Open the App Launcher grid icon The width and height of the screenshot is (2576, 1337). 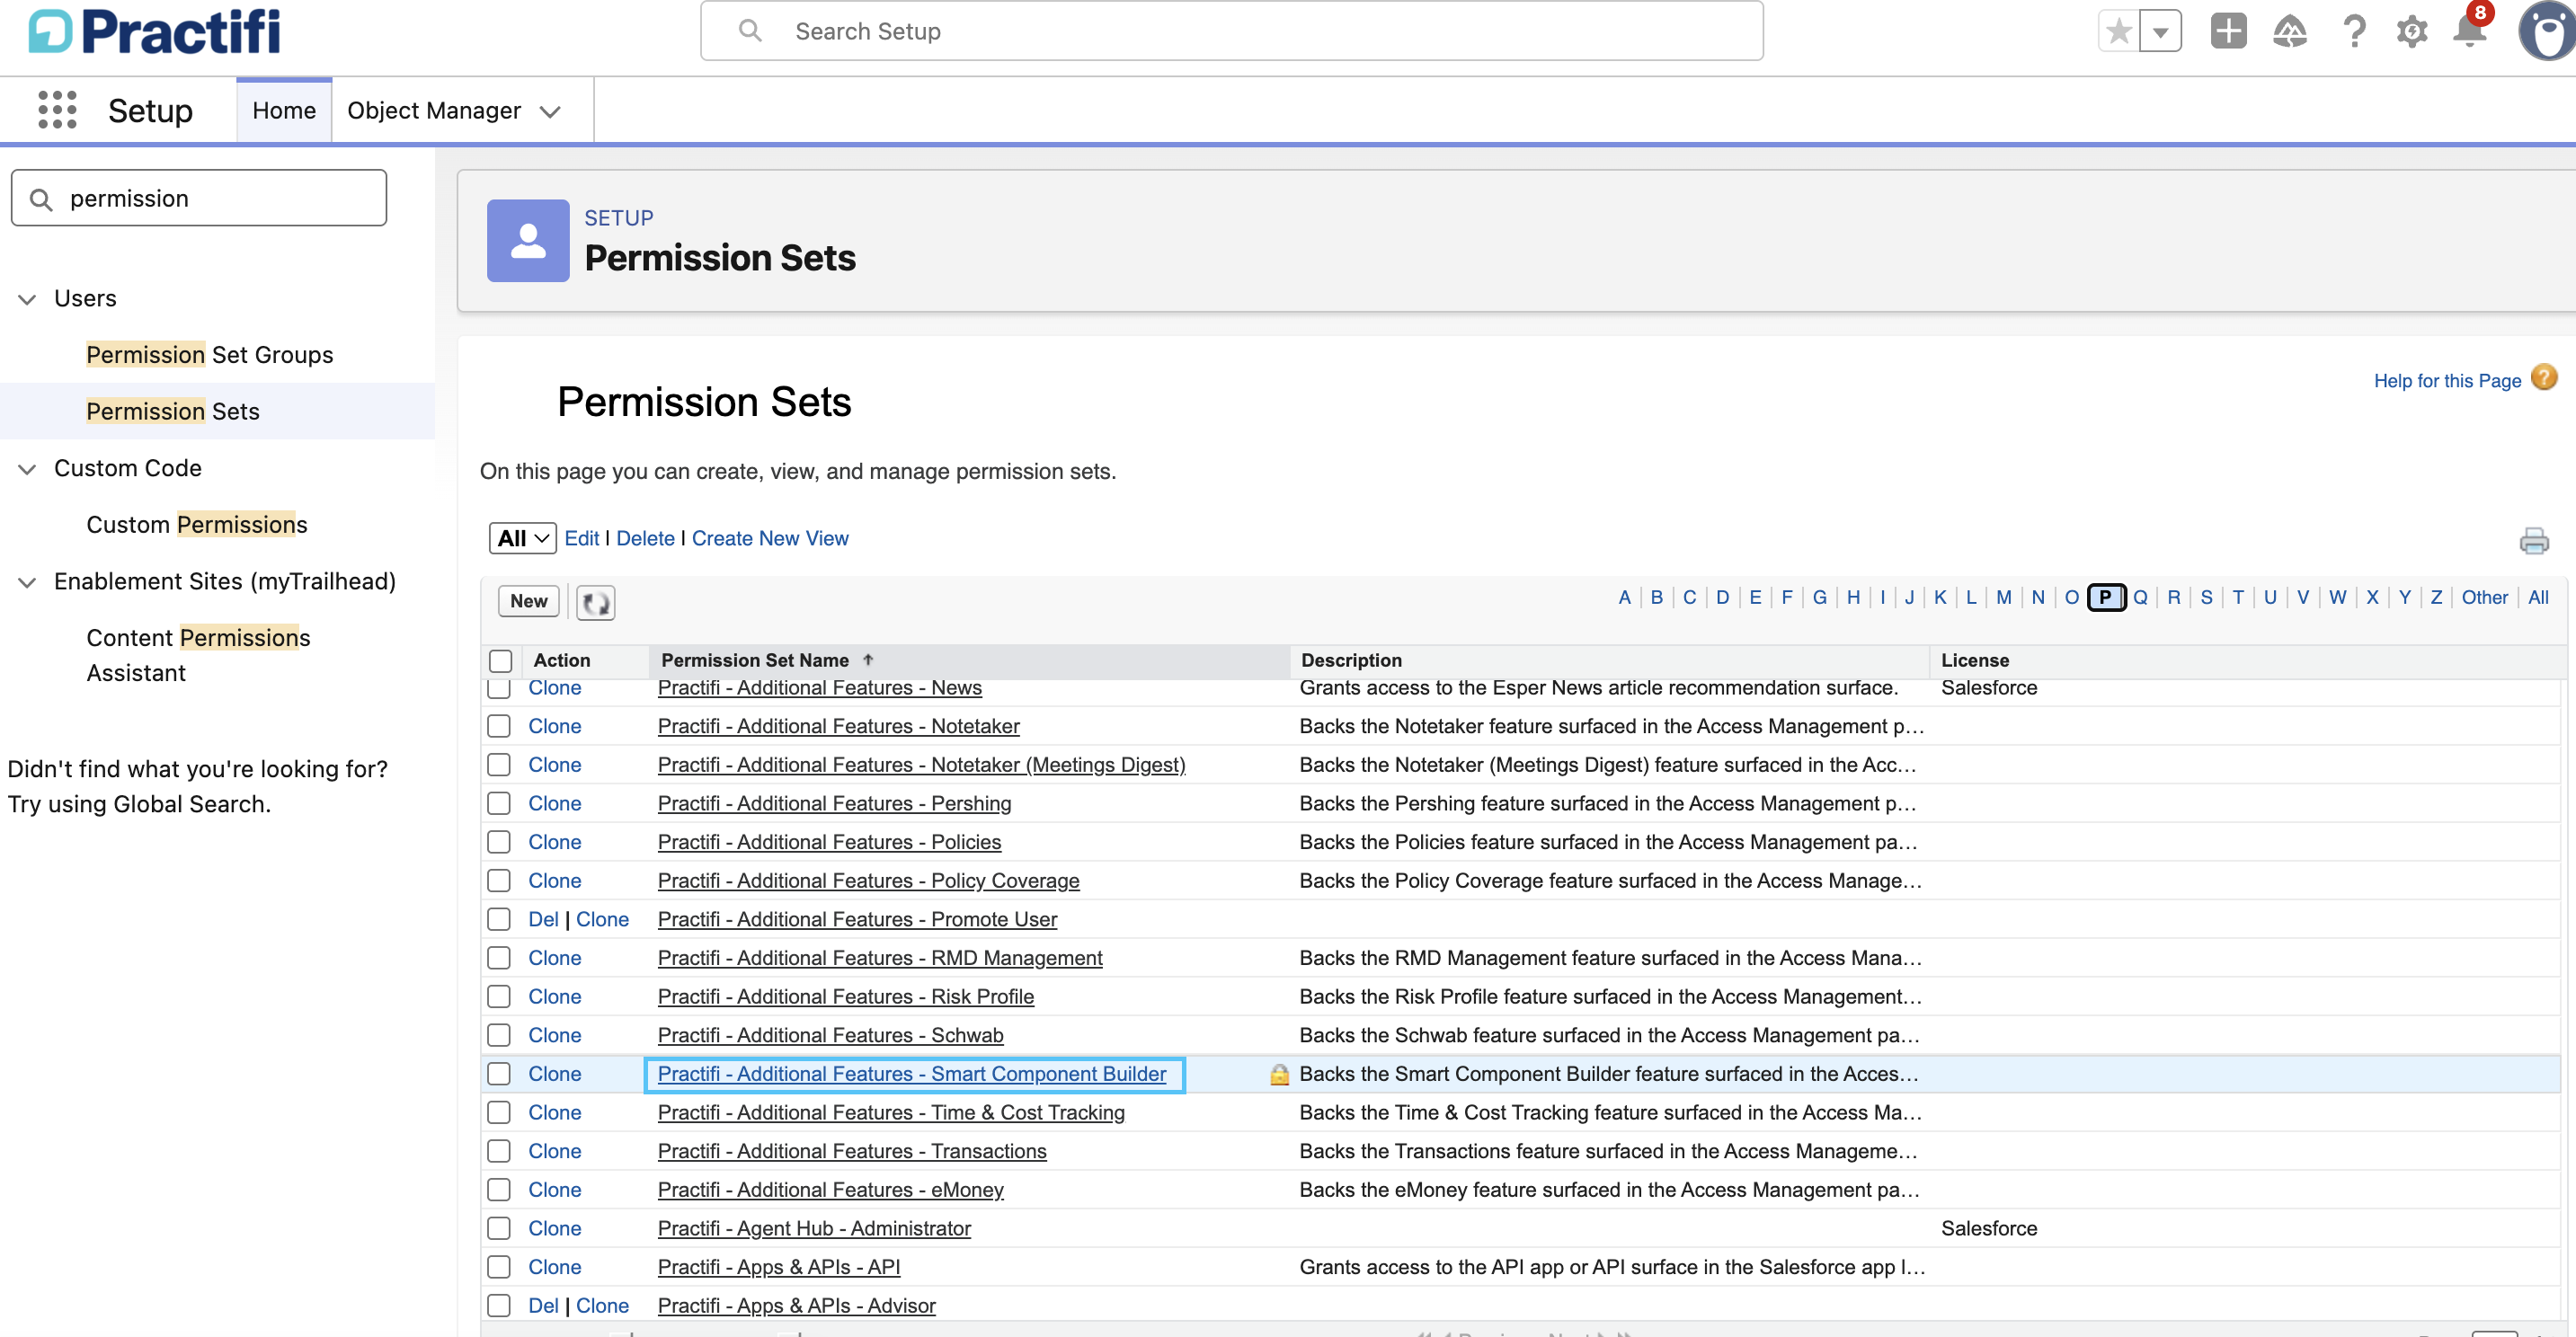click(x=57, y=110)
